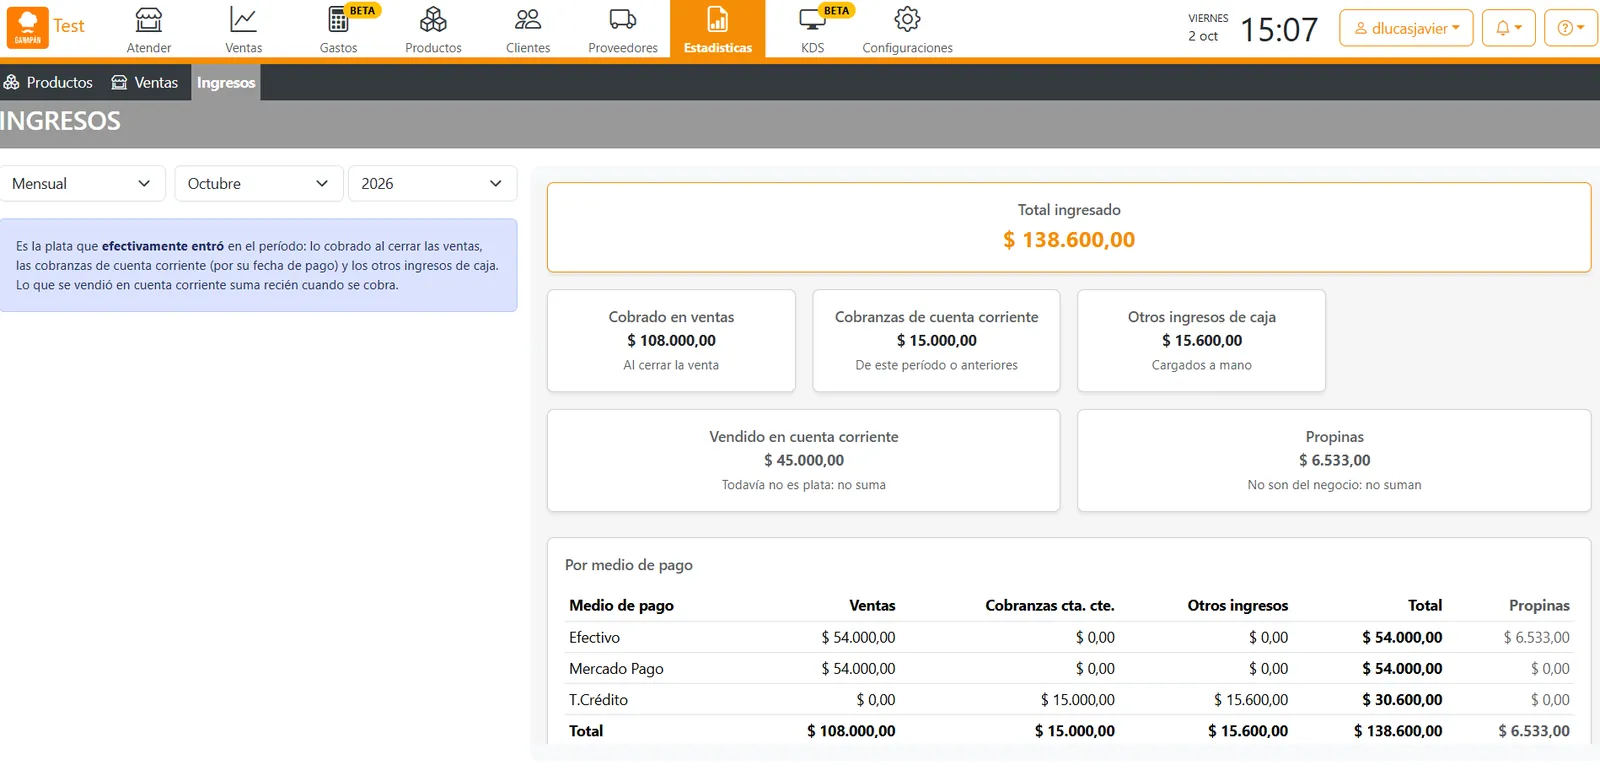
Task: Click the Vendido en cuenta corriente card
Action: (x=804, y=460)
